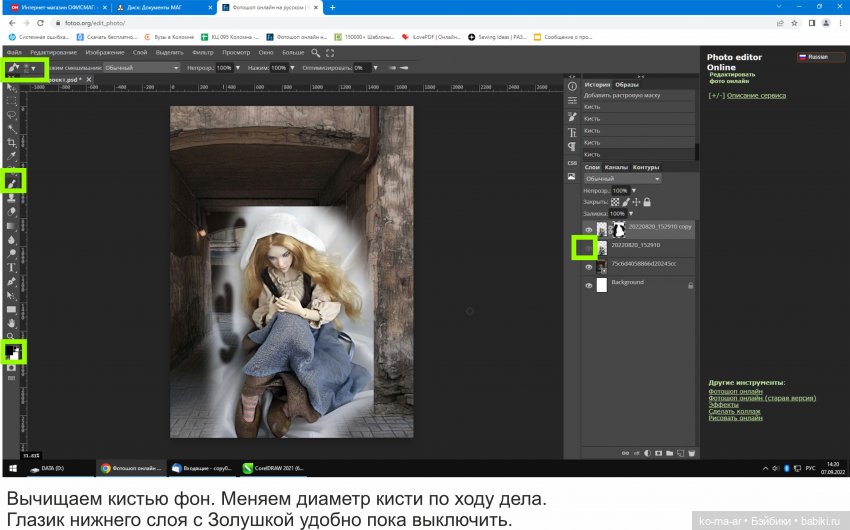Open Фотошоп онлайн (старая версия) link
Screen dimensions: 850x530
tap(762, 398)
